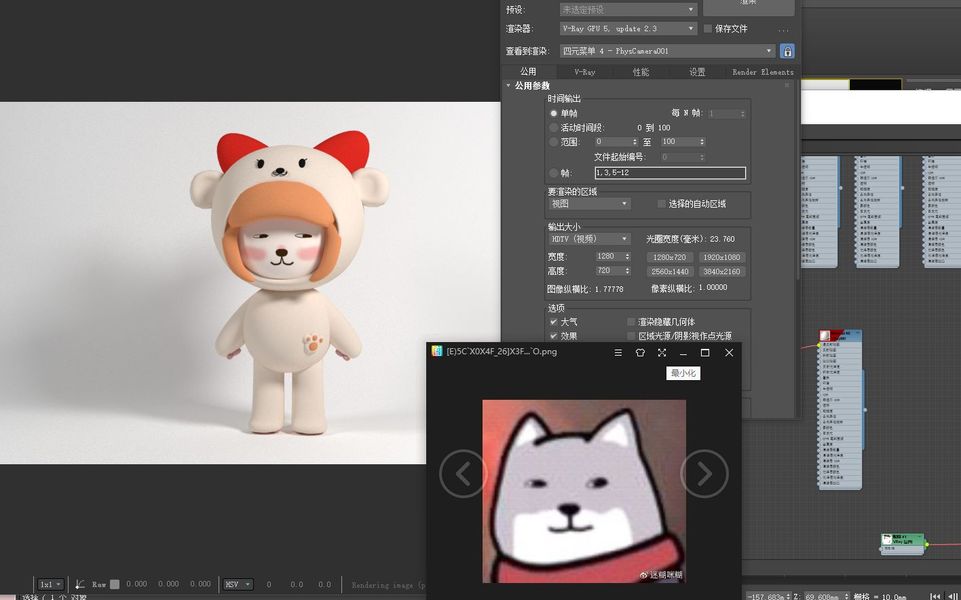Viewport: 961px width, 600px height.
Task: Click the husky image in the image viewer
Action: [x=584, y=491]
